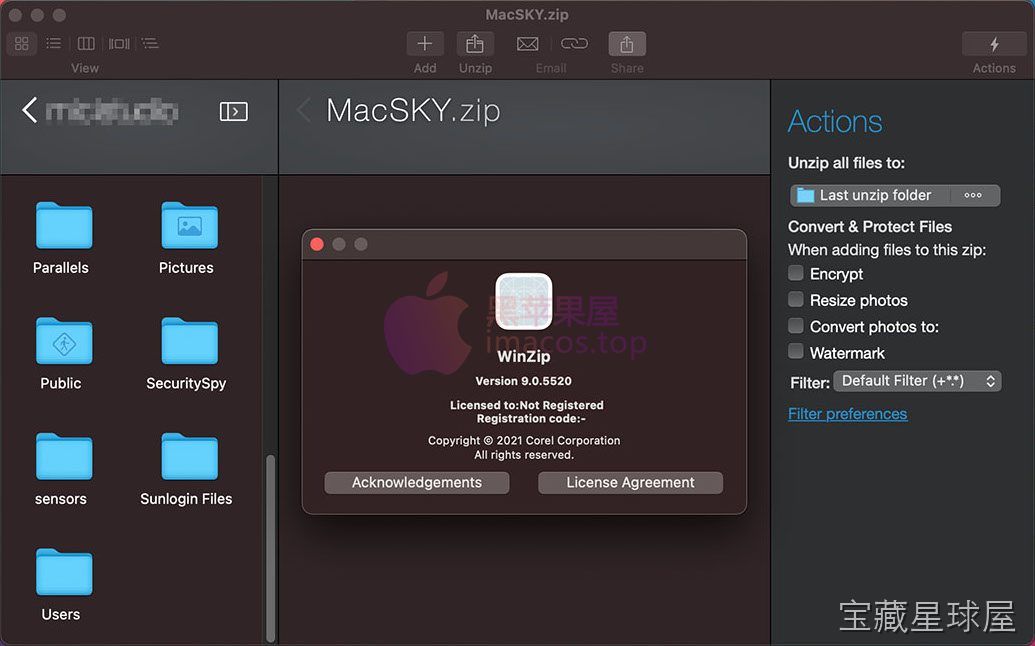Viewport: 1035px width, 646px height.
Task: Click the Copyright 2021 Corel Corporation text
Action: pos(524,440)
